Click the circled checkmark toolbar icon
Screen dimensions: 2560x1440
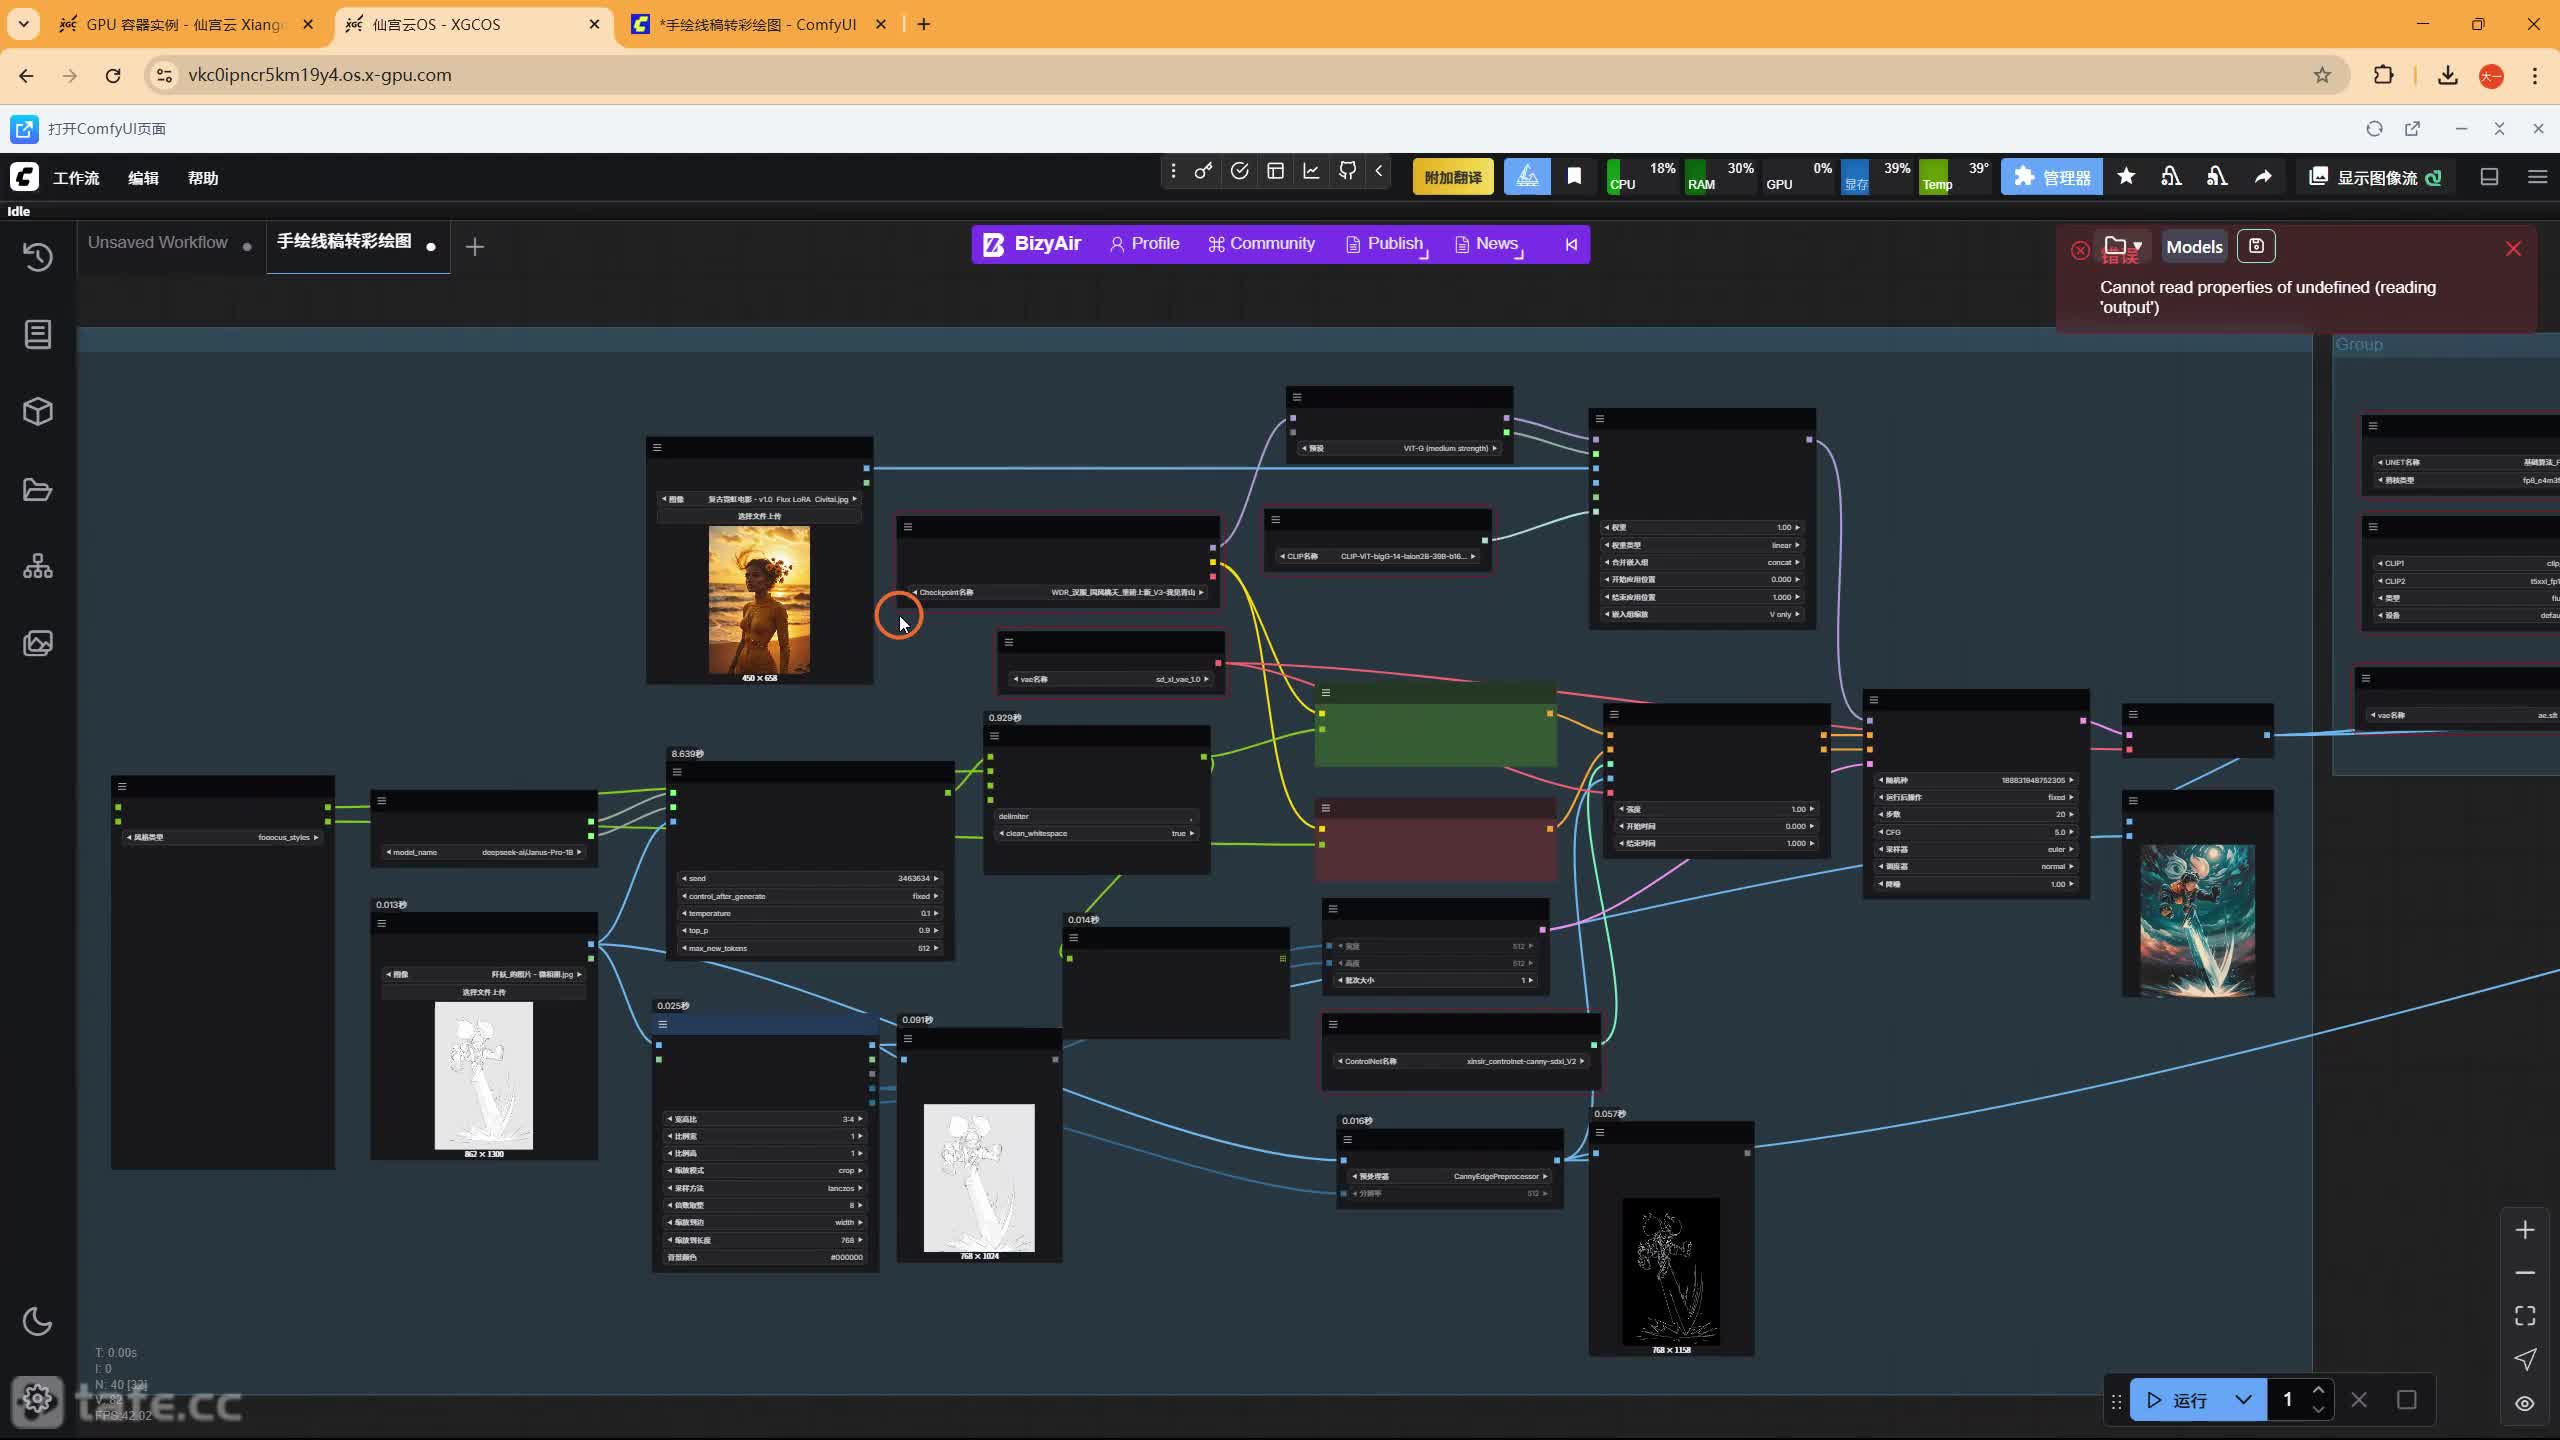click(x=1239, y=171)
